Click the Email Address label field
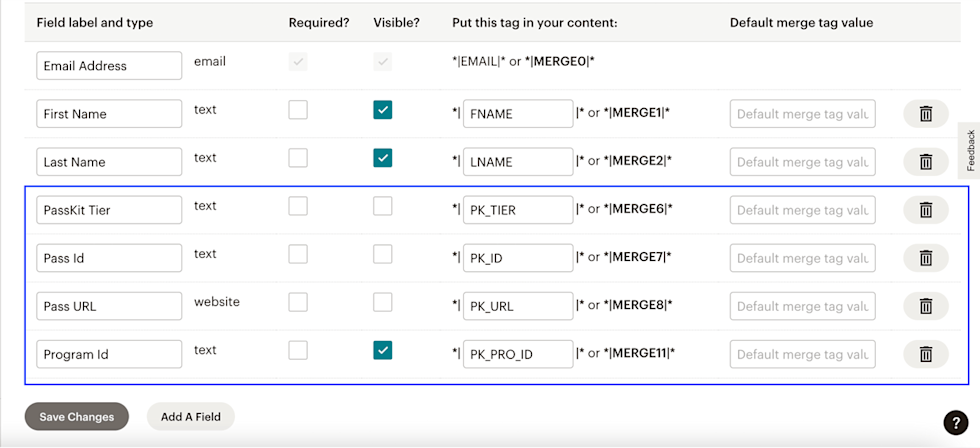Viewport: 980px width, 448px height. tap(109, 66)
